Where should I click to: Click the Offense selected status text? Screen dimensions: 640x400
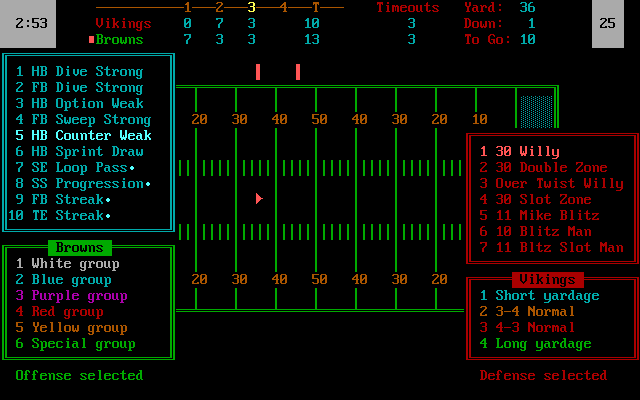80,376
